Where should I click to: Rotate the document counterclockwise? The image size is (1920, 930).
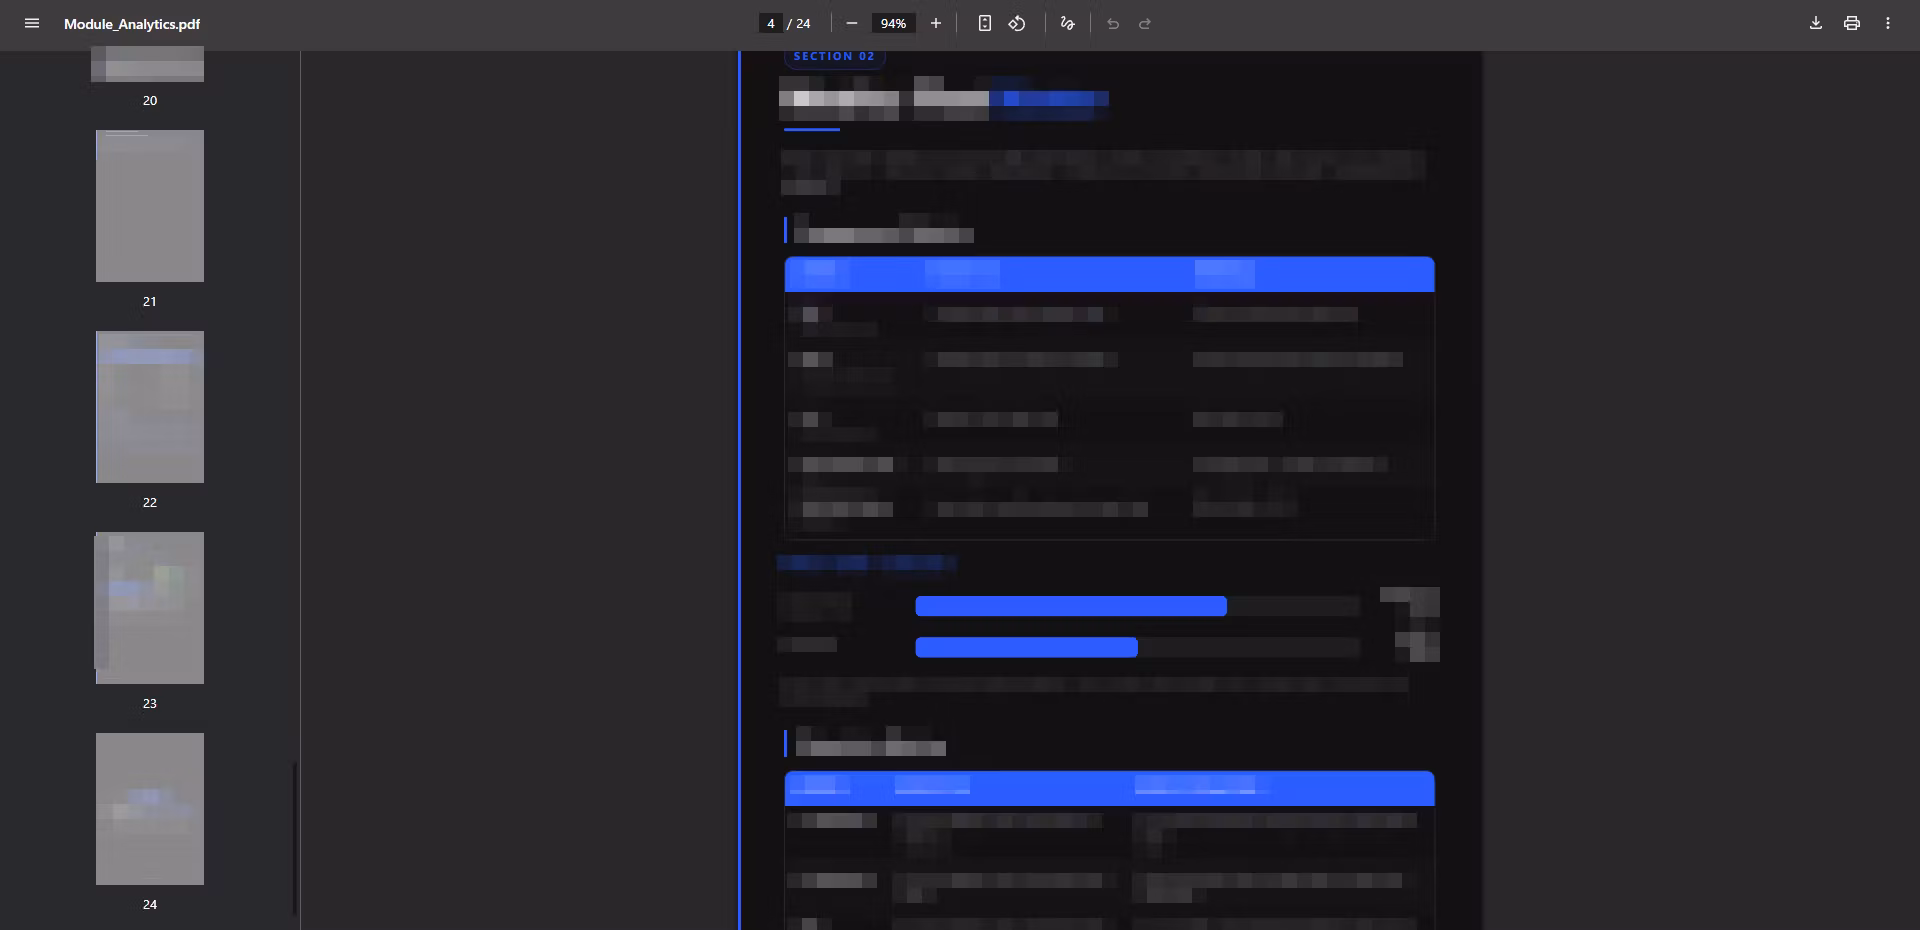click(x=1017, y=23)
